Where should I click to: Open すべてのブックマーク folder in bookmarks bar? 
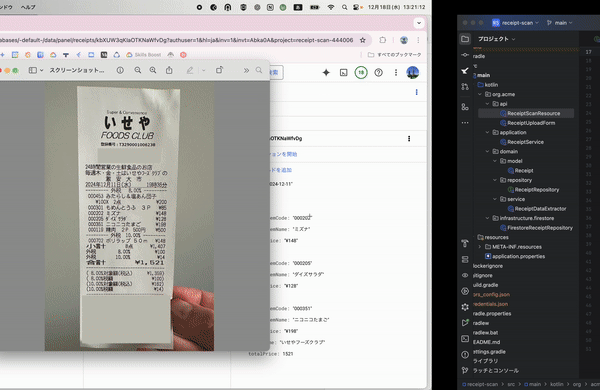click(395, 55)
